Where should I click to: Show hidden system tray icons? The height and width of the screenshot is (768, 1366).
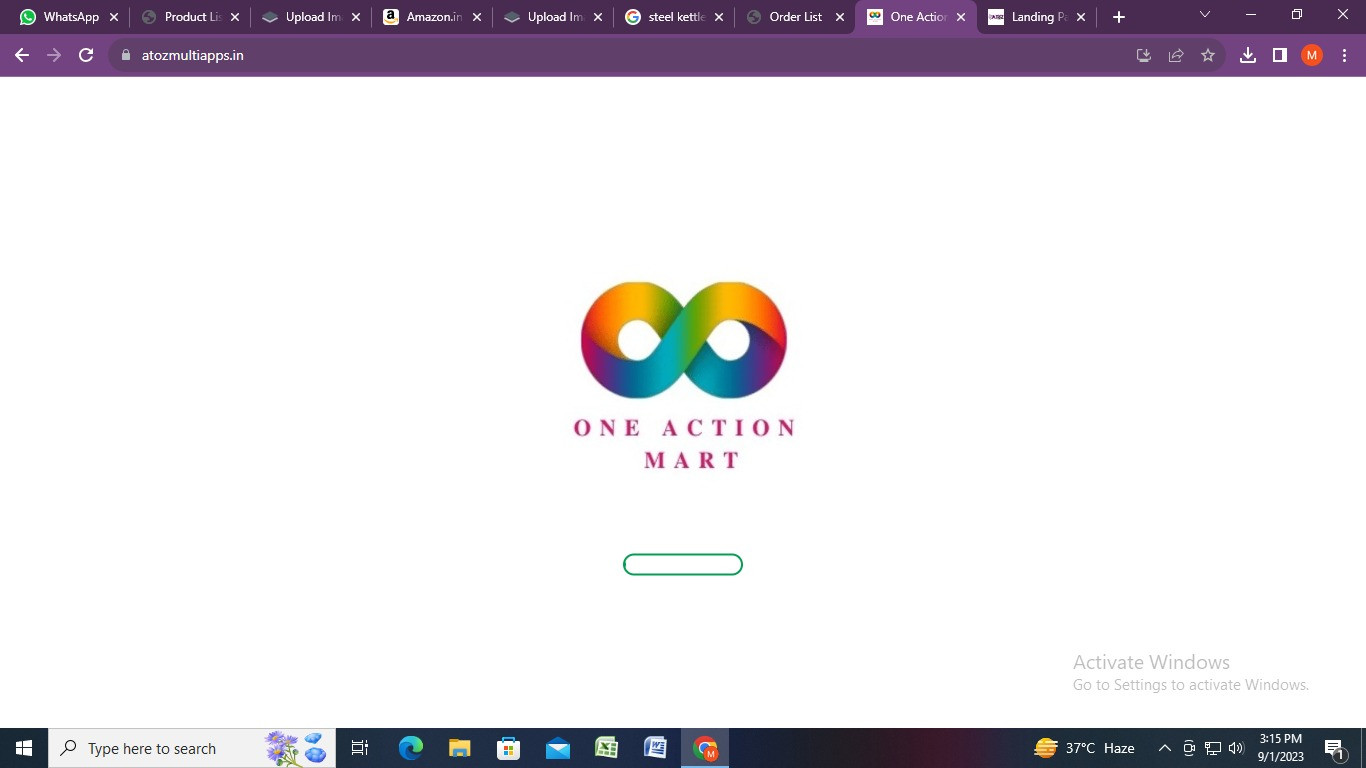coord(1164,748)
